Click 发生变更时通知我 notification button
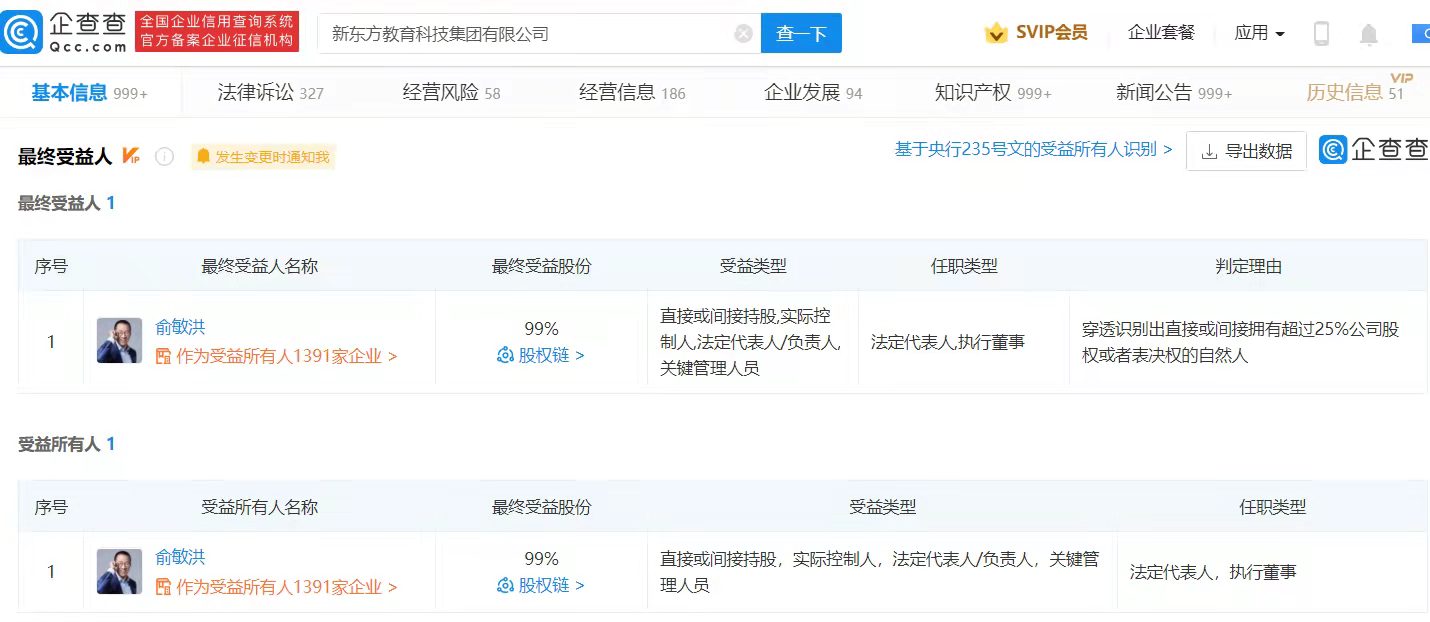 (x=263, y=156)
